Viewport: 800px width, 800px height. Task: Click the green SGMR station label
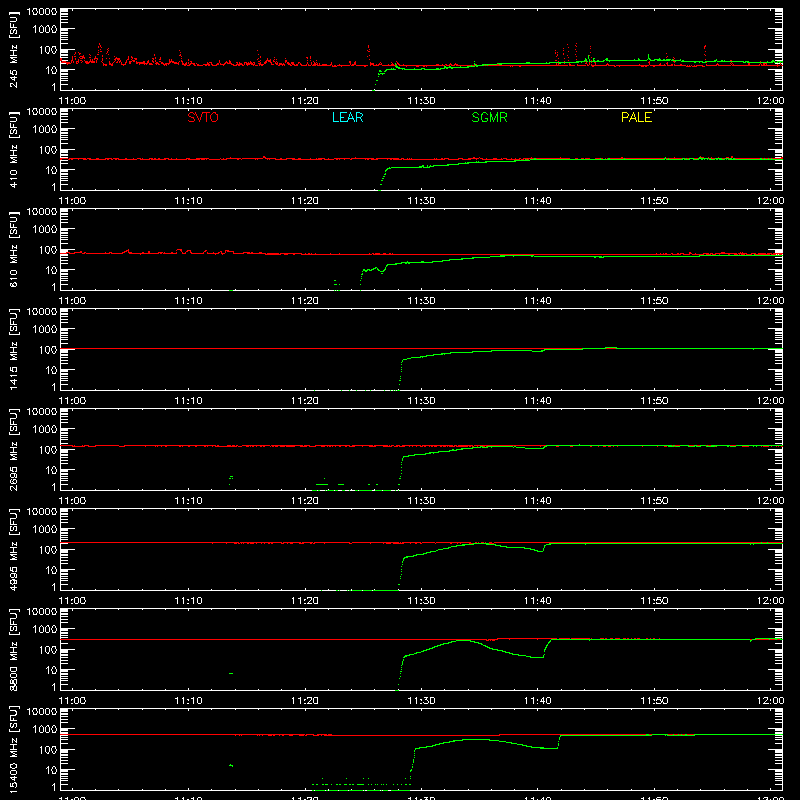(x=489, y=117)
